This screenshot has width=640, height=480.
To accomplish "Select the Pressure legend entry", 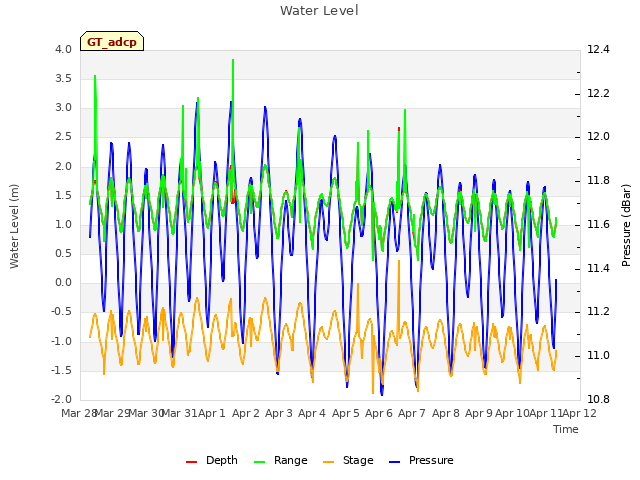I will (x=421, y=460).
